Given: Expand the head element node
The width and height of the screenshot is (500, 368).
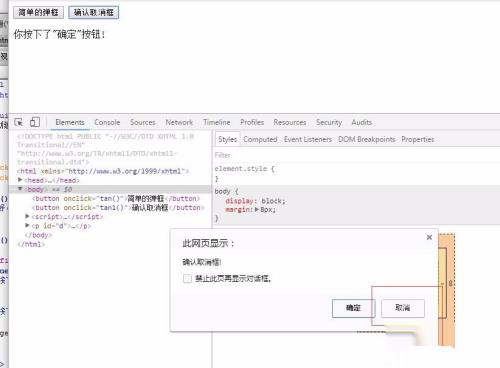Looking at the screenshot, I should 20,180.
